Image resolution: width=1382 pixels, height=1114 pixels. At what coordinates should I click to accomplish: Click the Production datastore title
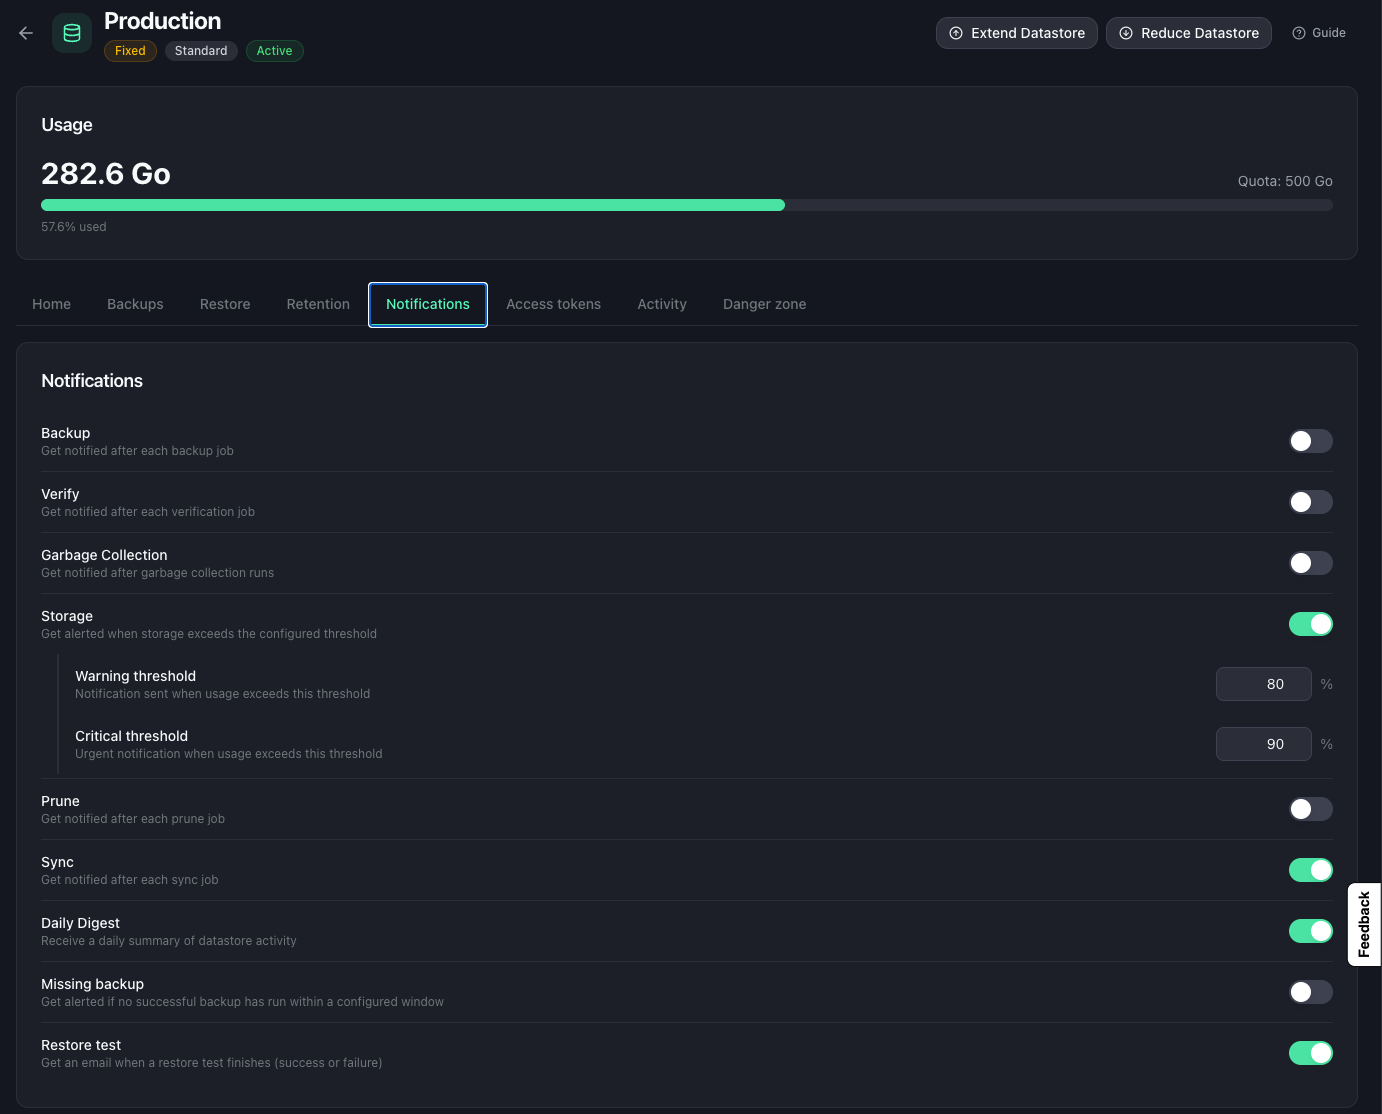click(x=163, y=21)
